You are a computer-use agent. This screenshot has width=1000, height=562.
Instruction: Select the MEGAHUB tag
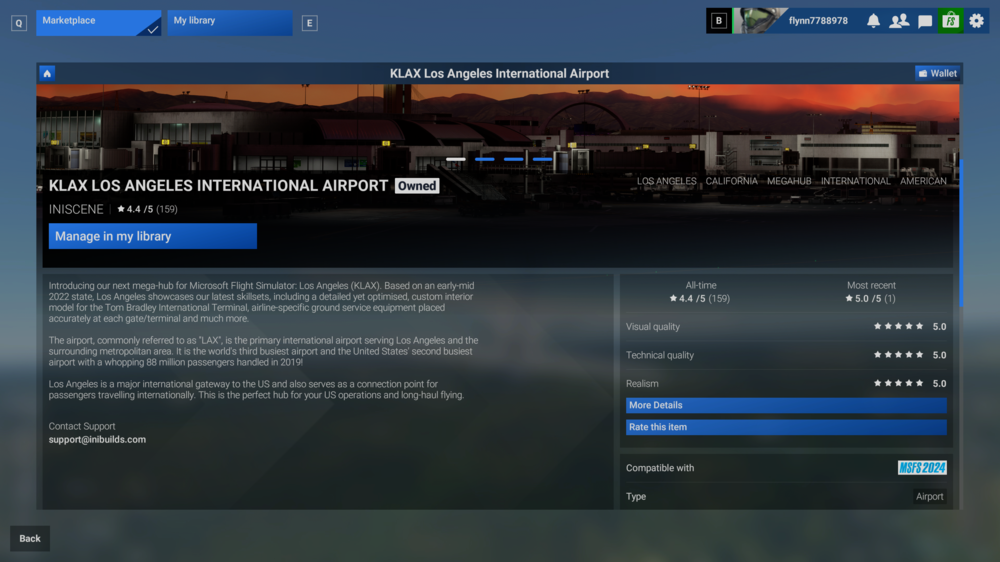pos(789,181)
